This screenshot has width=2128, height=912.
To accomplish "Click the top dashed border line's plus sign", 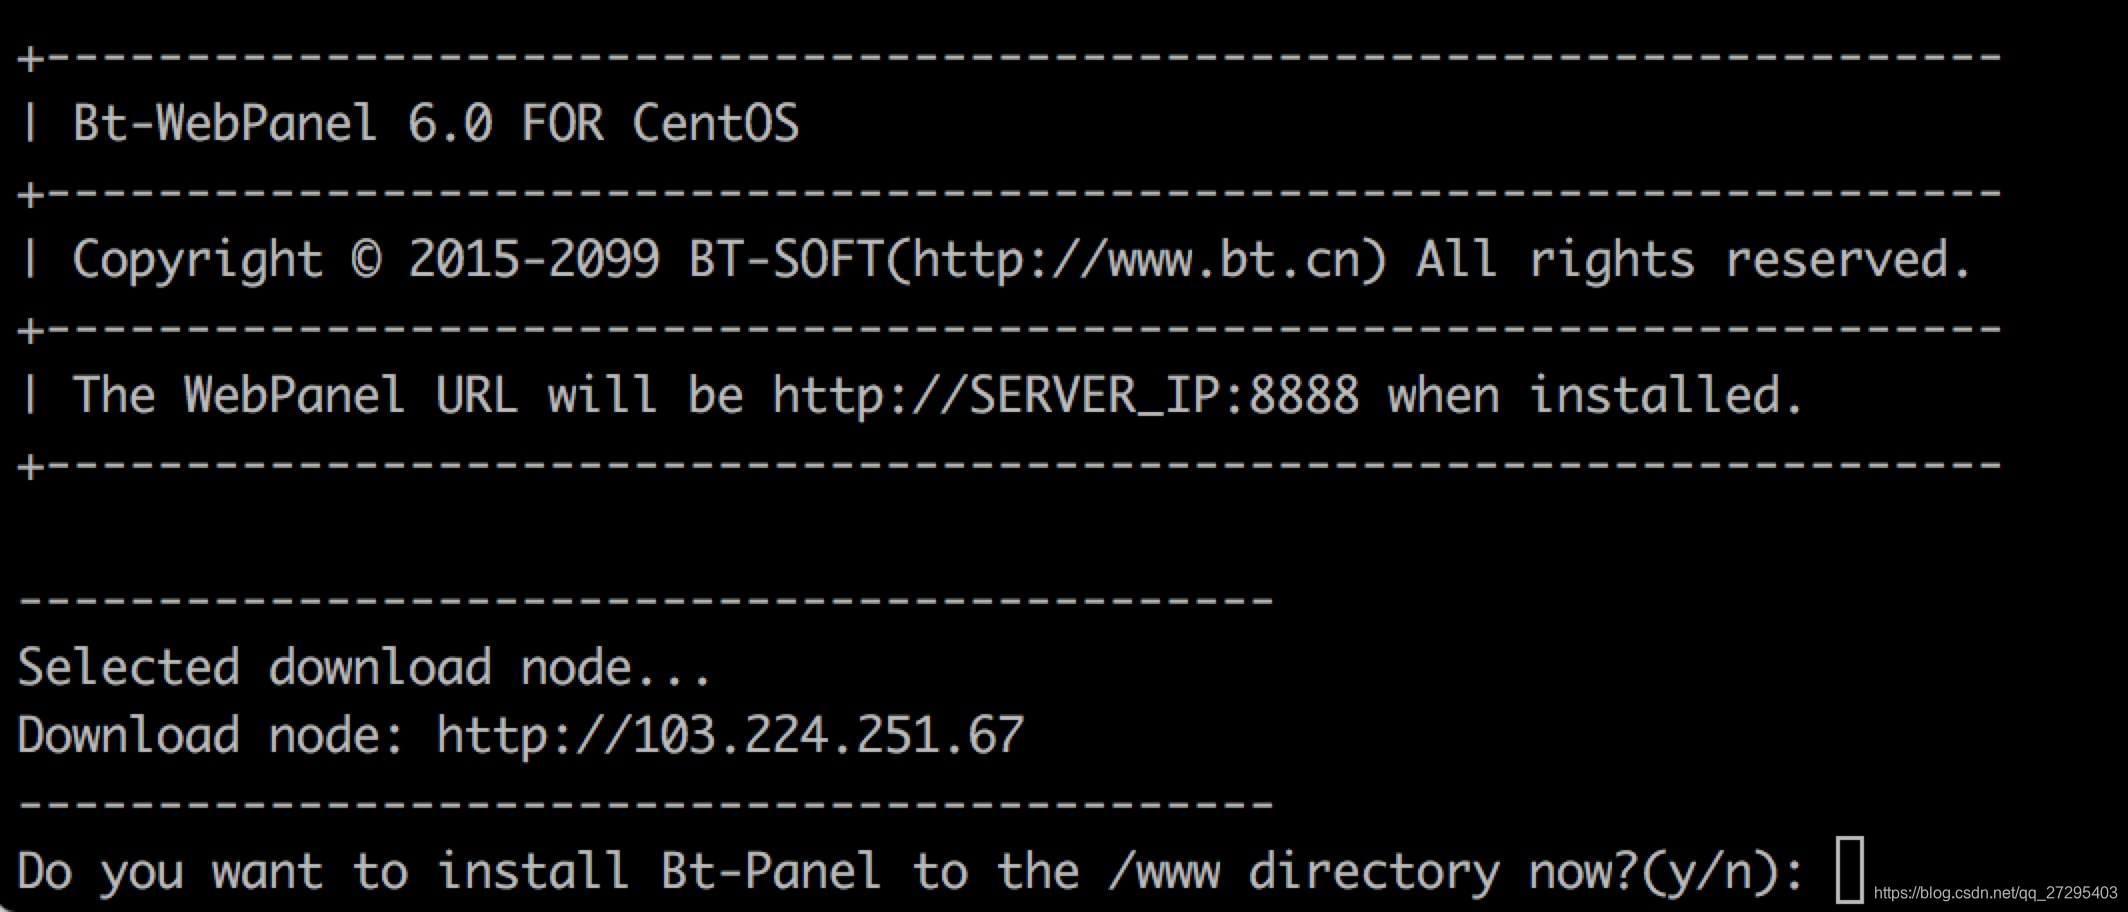I will [x=31, y=59].
